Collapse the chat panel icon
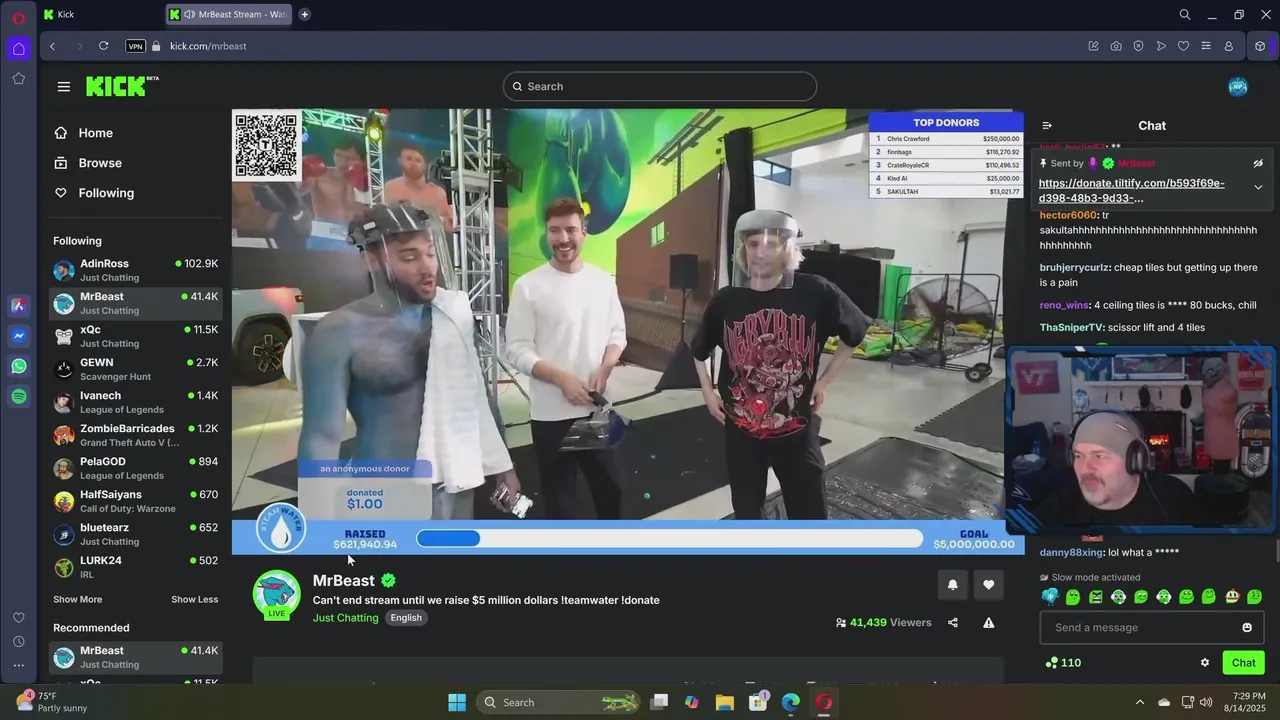 (x=1047, y=126)
